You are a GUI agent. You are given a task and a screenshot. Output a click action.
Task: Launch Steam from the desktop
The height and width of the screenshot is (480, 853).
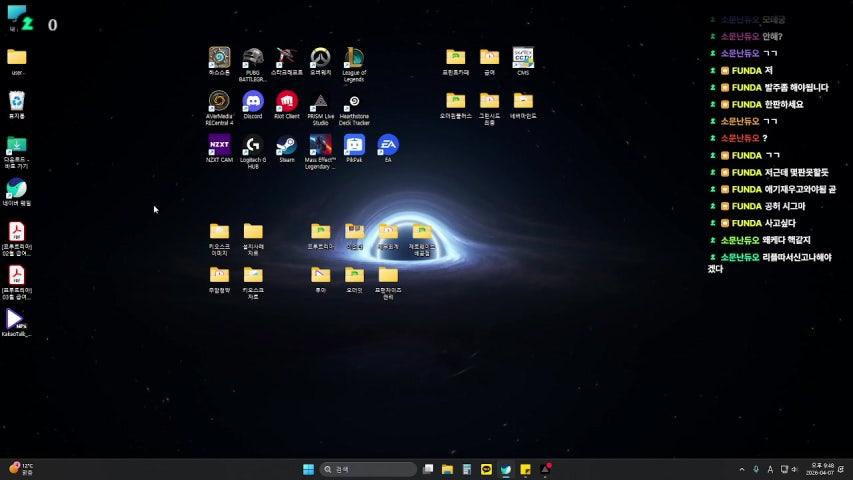click(x=287, y=145)
